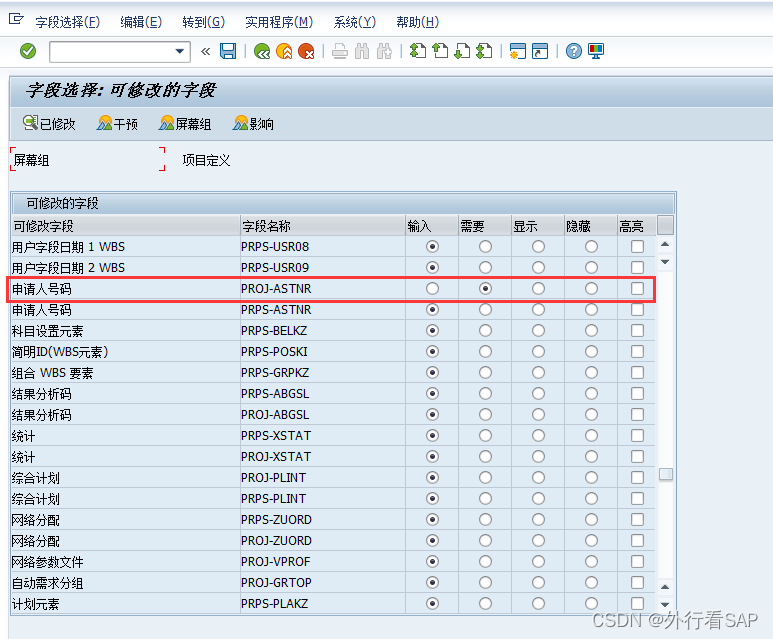Click the Find Next binoculars icon

(384, 51)
